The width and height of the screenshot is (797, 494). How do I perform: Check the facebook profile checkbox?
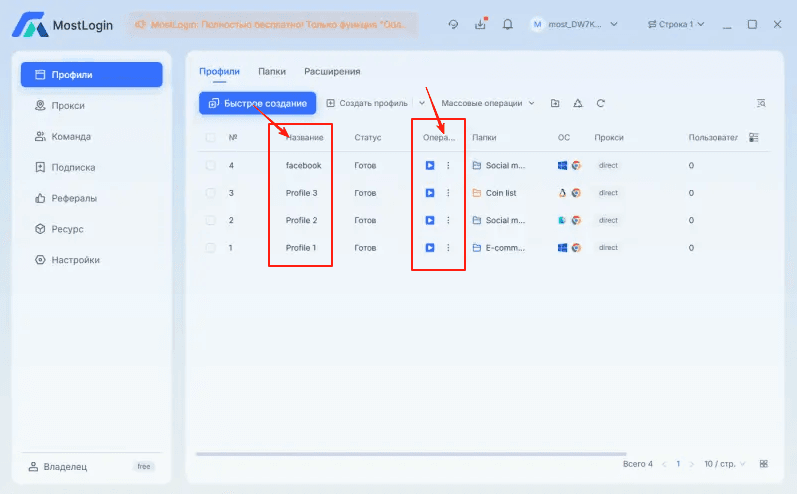[x=210, y=165]
